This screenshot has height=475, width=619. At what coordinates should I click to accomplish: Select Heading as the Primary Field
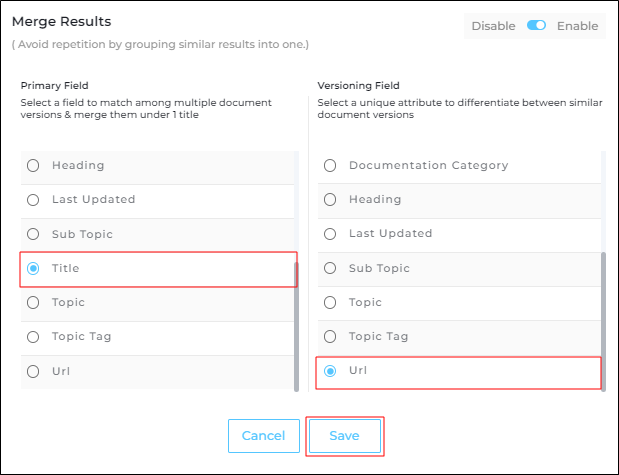[x=34, y=166]
